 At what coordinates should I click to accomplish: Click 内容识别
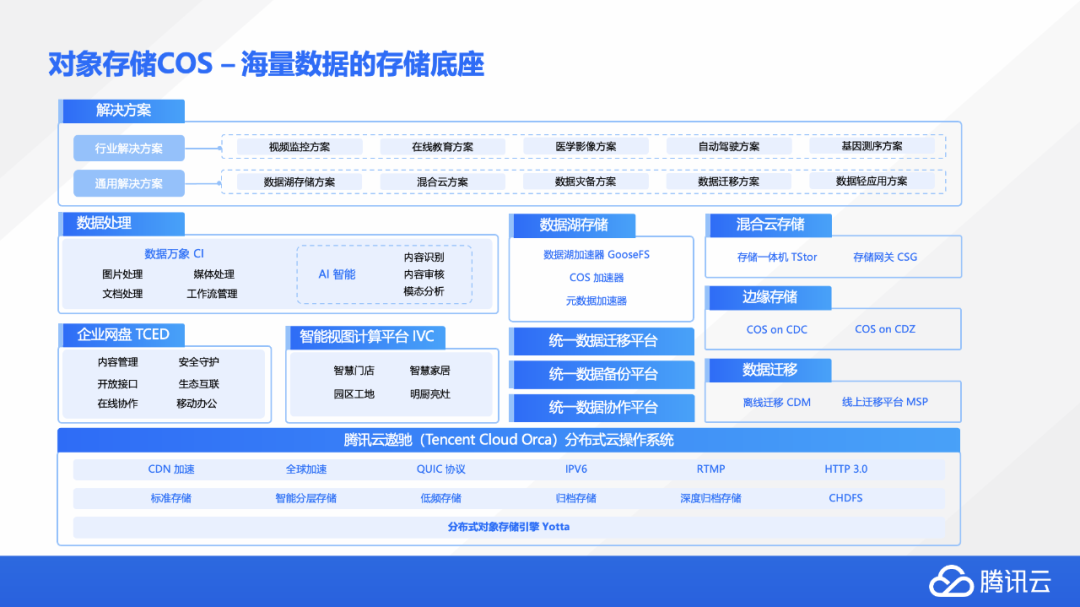click(424, 257)
